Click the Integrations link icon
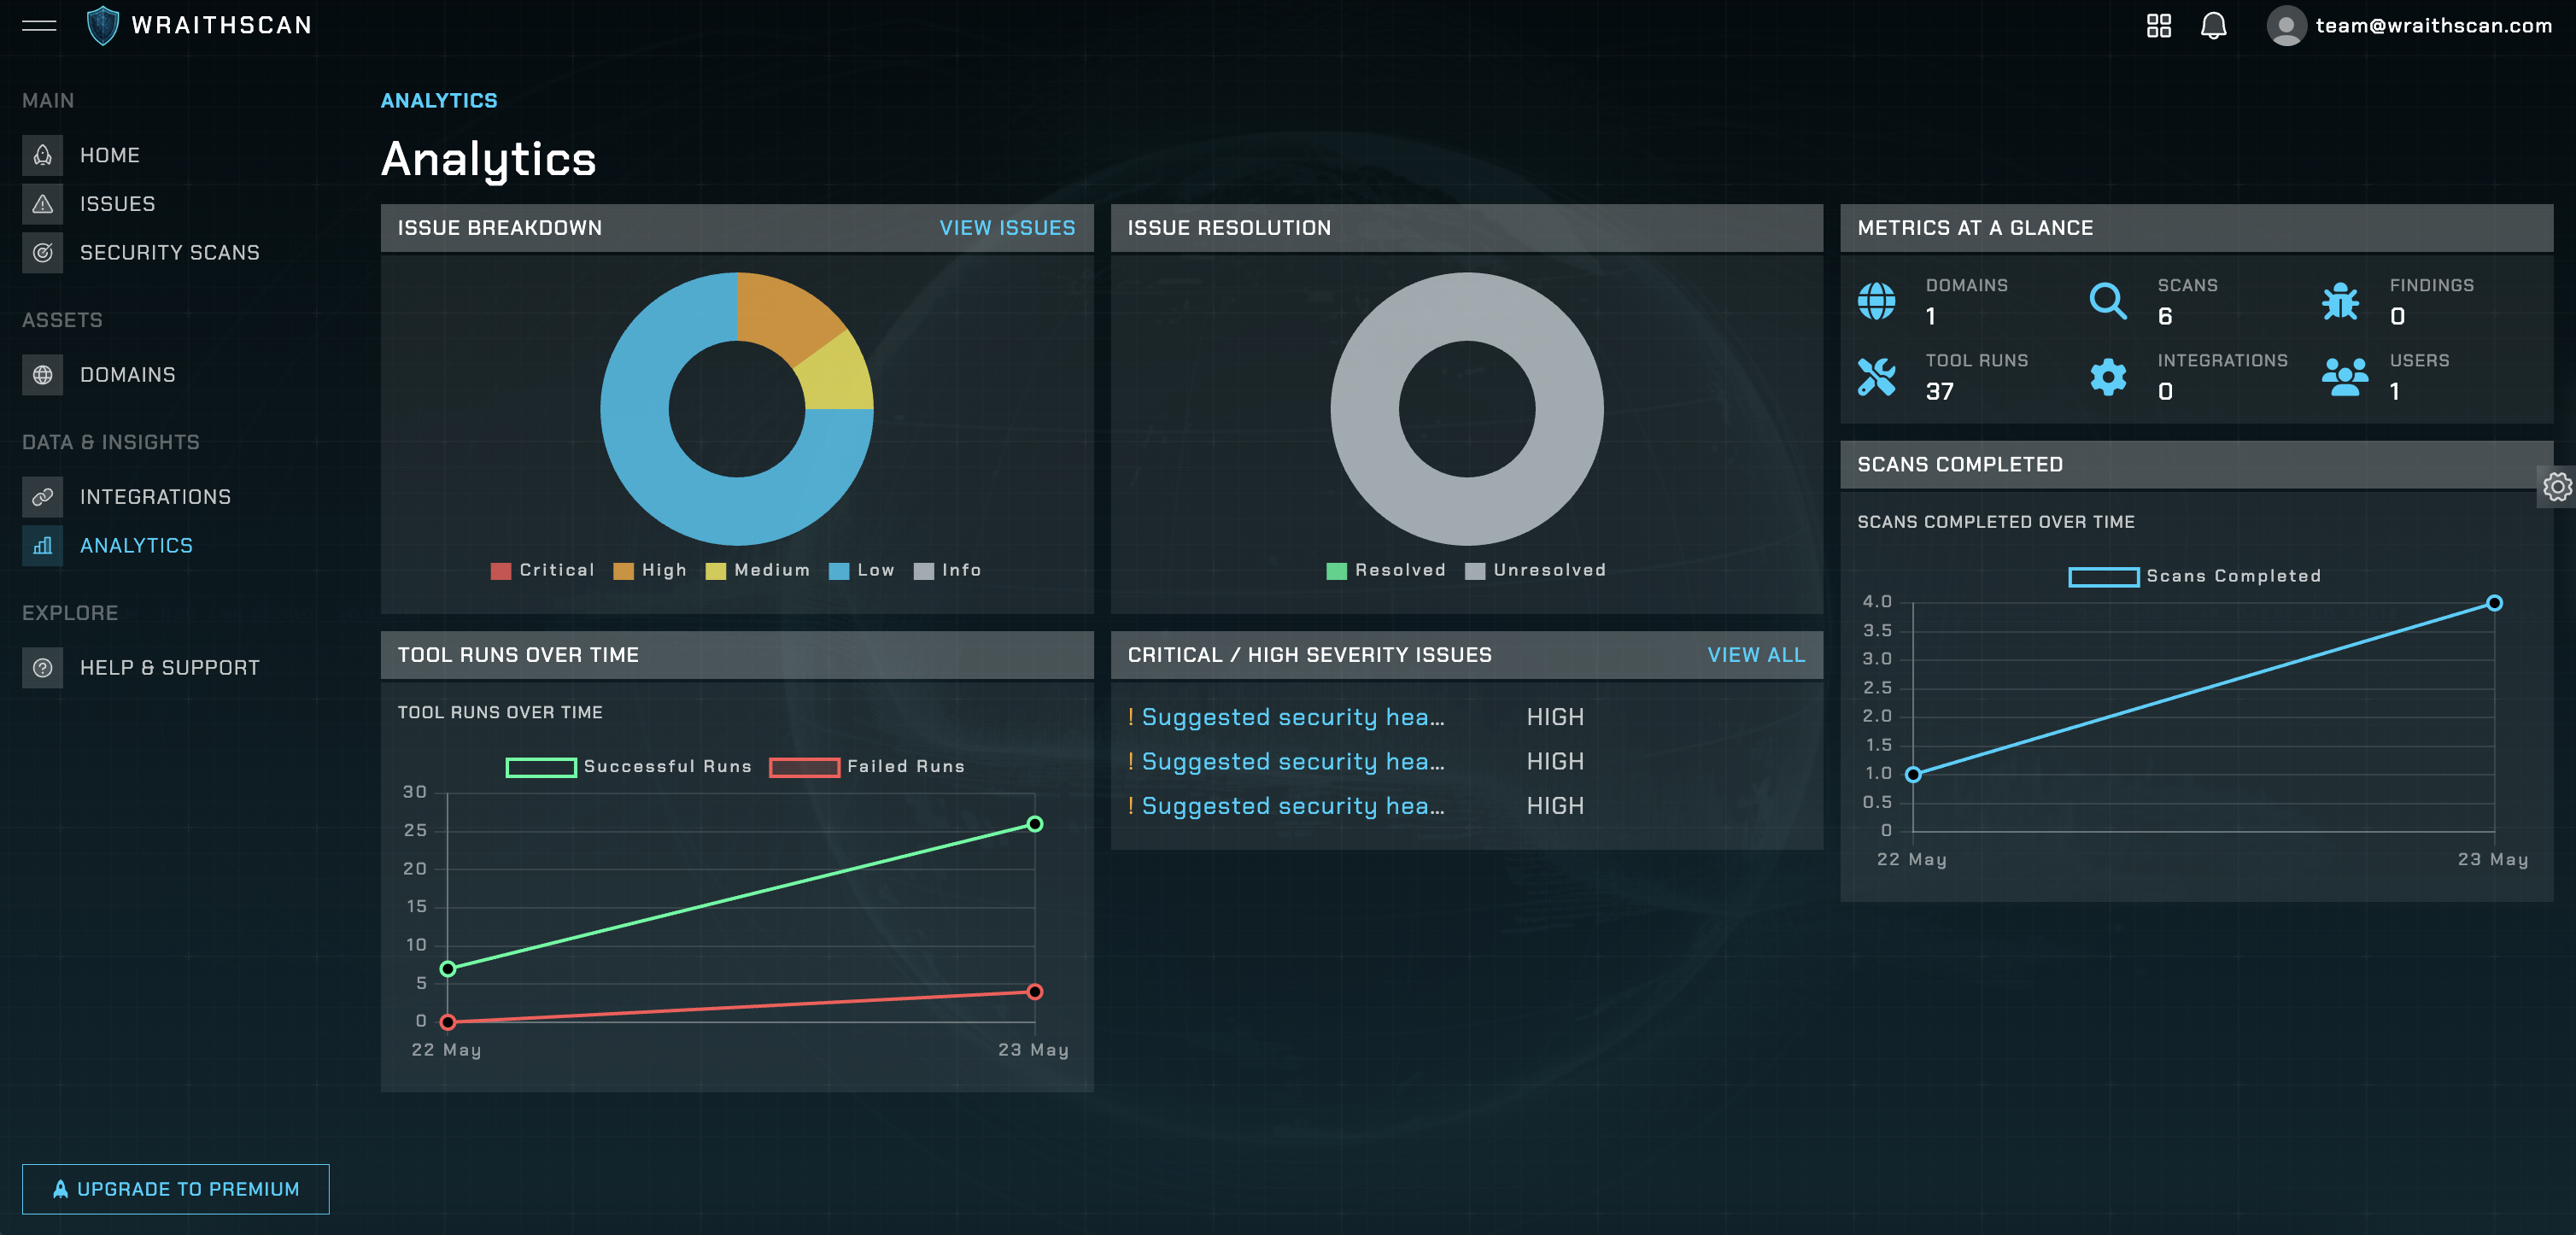 click(x=42, y=496)
